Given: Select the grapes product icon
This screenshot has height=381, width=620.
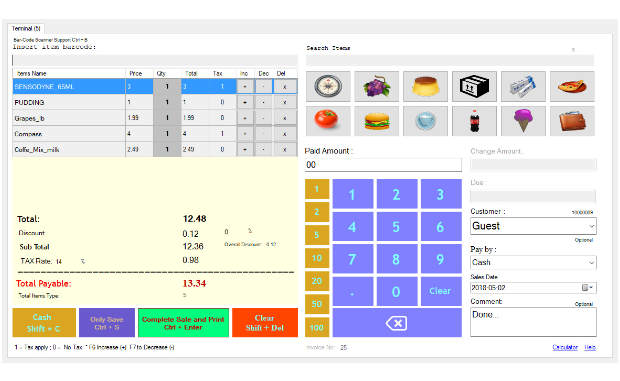Looking at the screenshot, I should (x=376, y=87).
